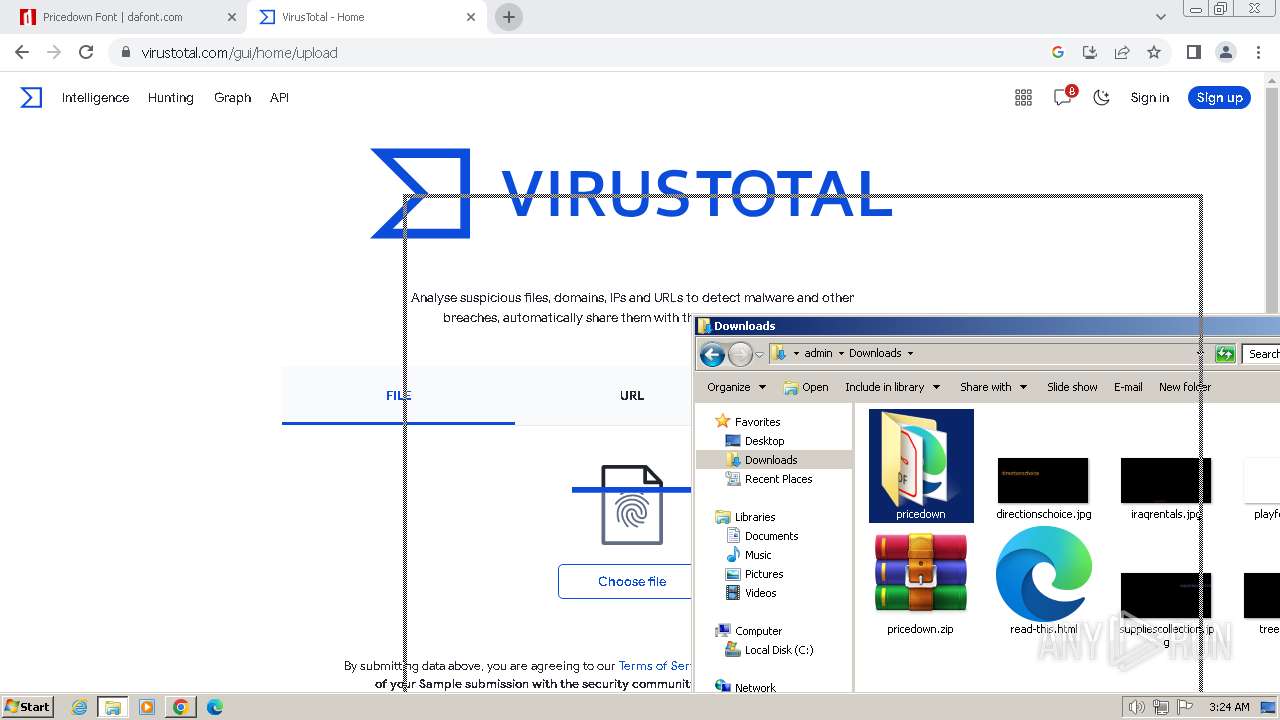Toggle the dark mode moon icon
1280x720 pixels.
coord(1101,97)
